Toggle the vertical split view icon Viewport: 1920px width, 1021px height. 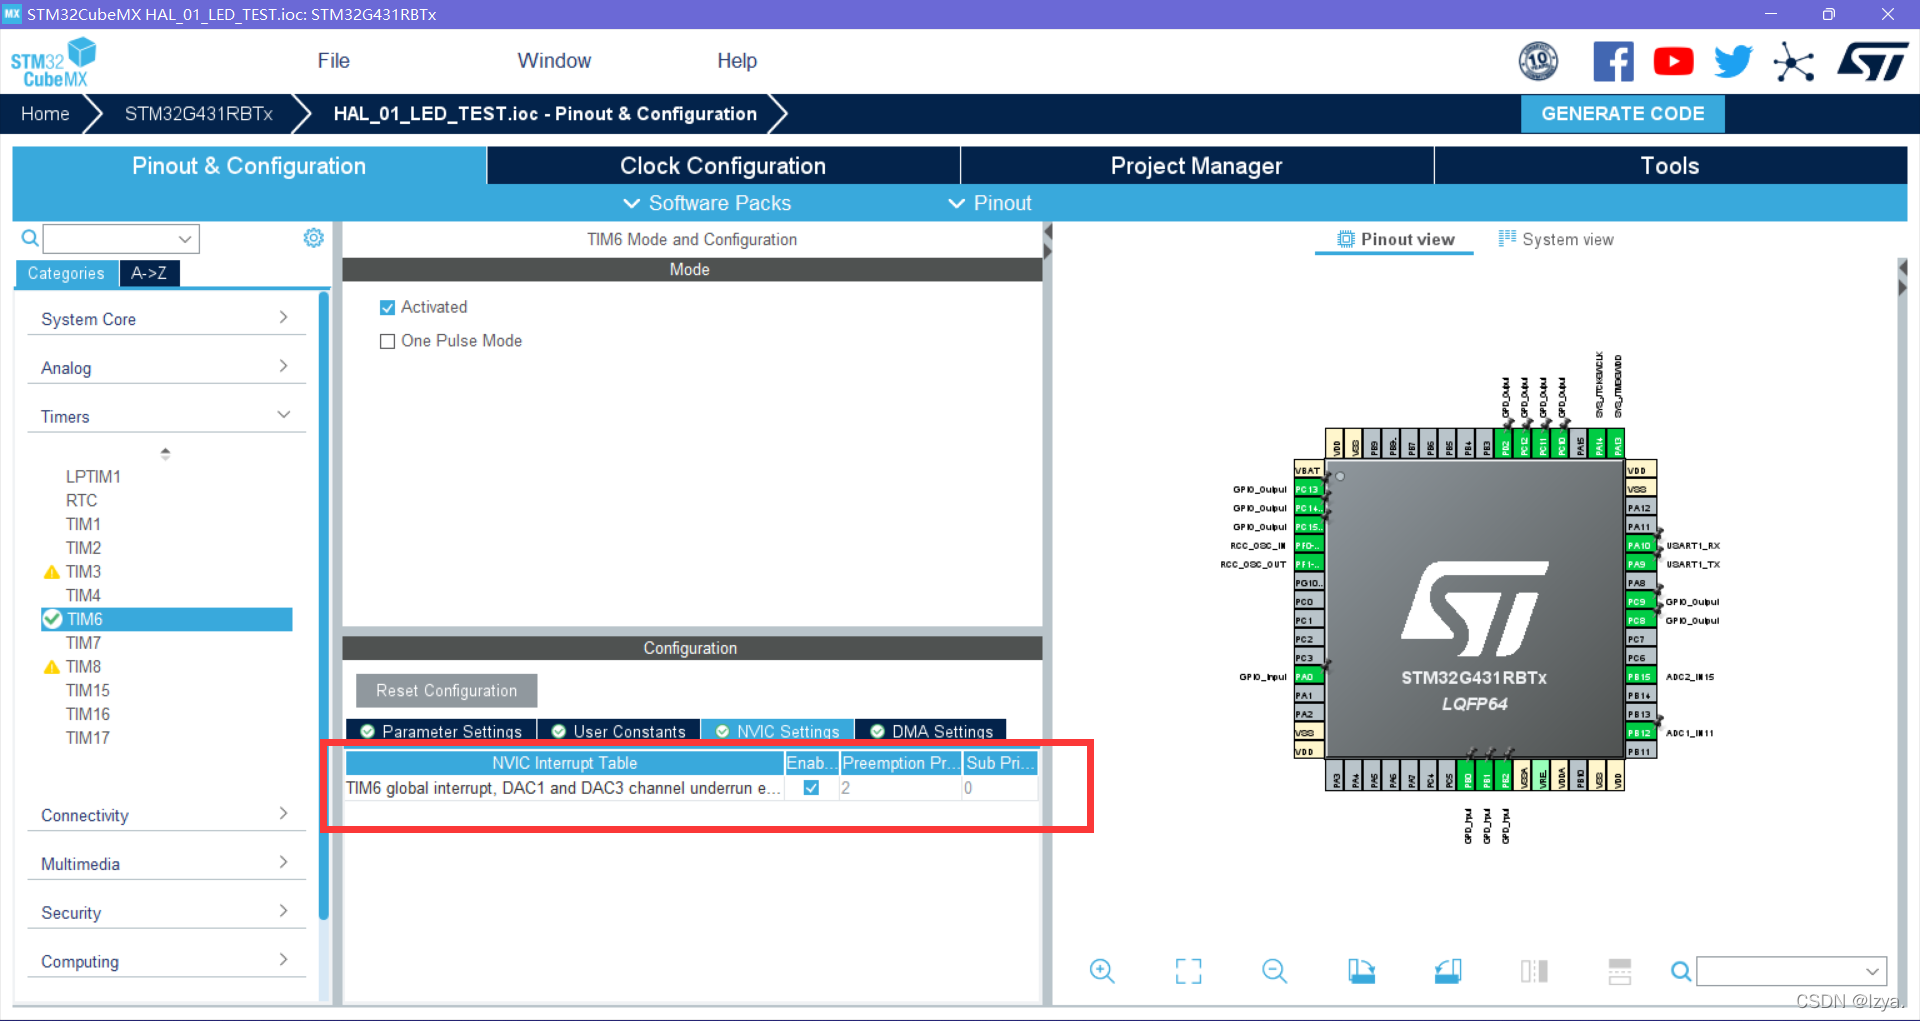1534,971
